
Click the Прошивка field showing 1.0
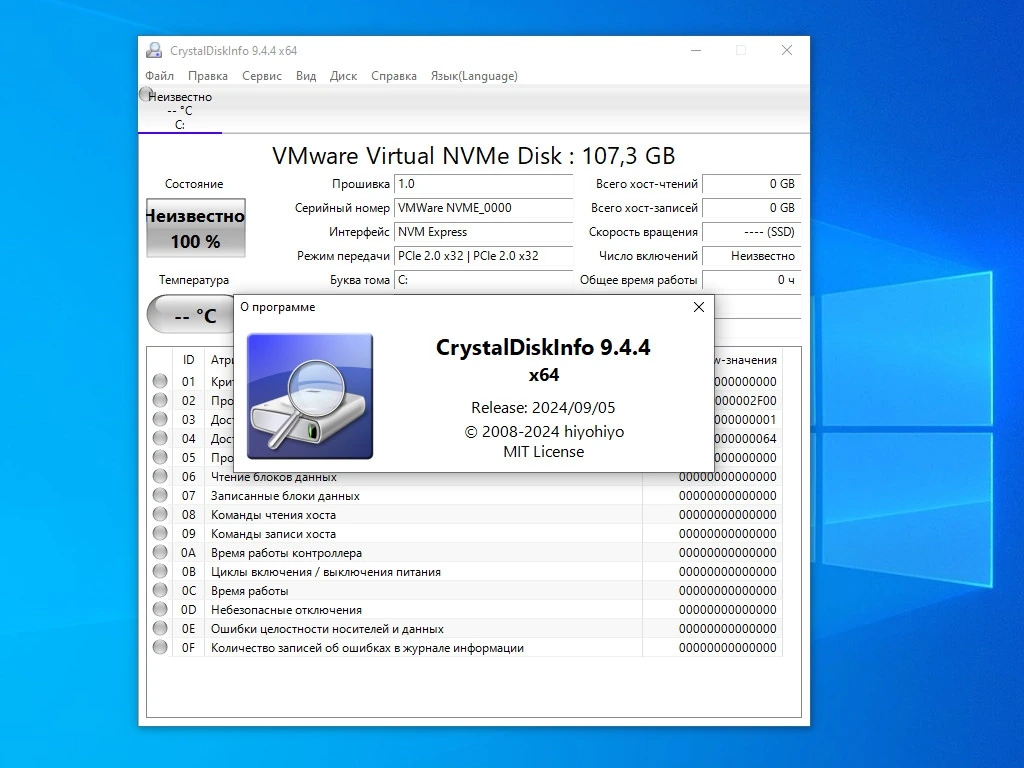pos(483,184)
